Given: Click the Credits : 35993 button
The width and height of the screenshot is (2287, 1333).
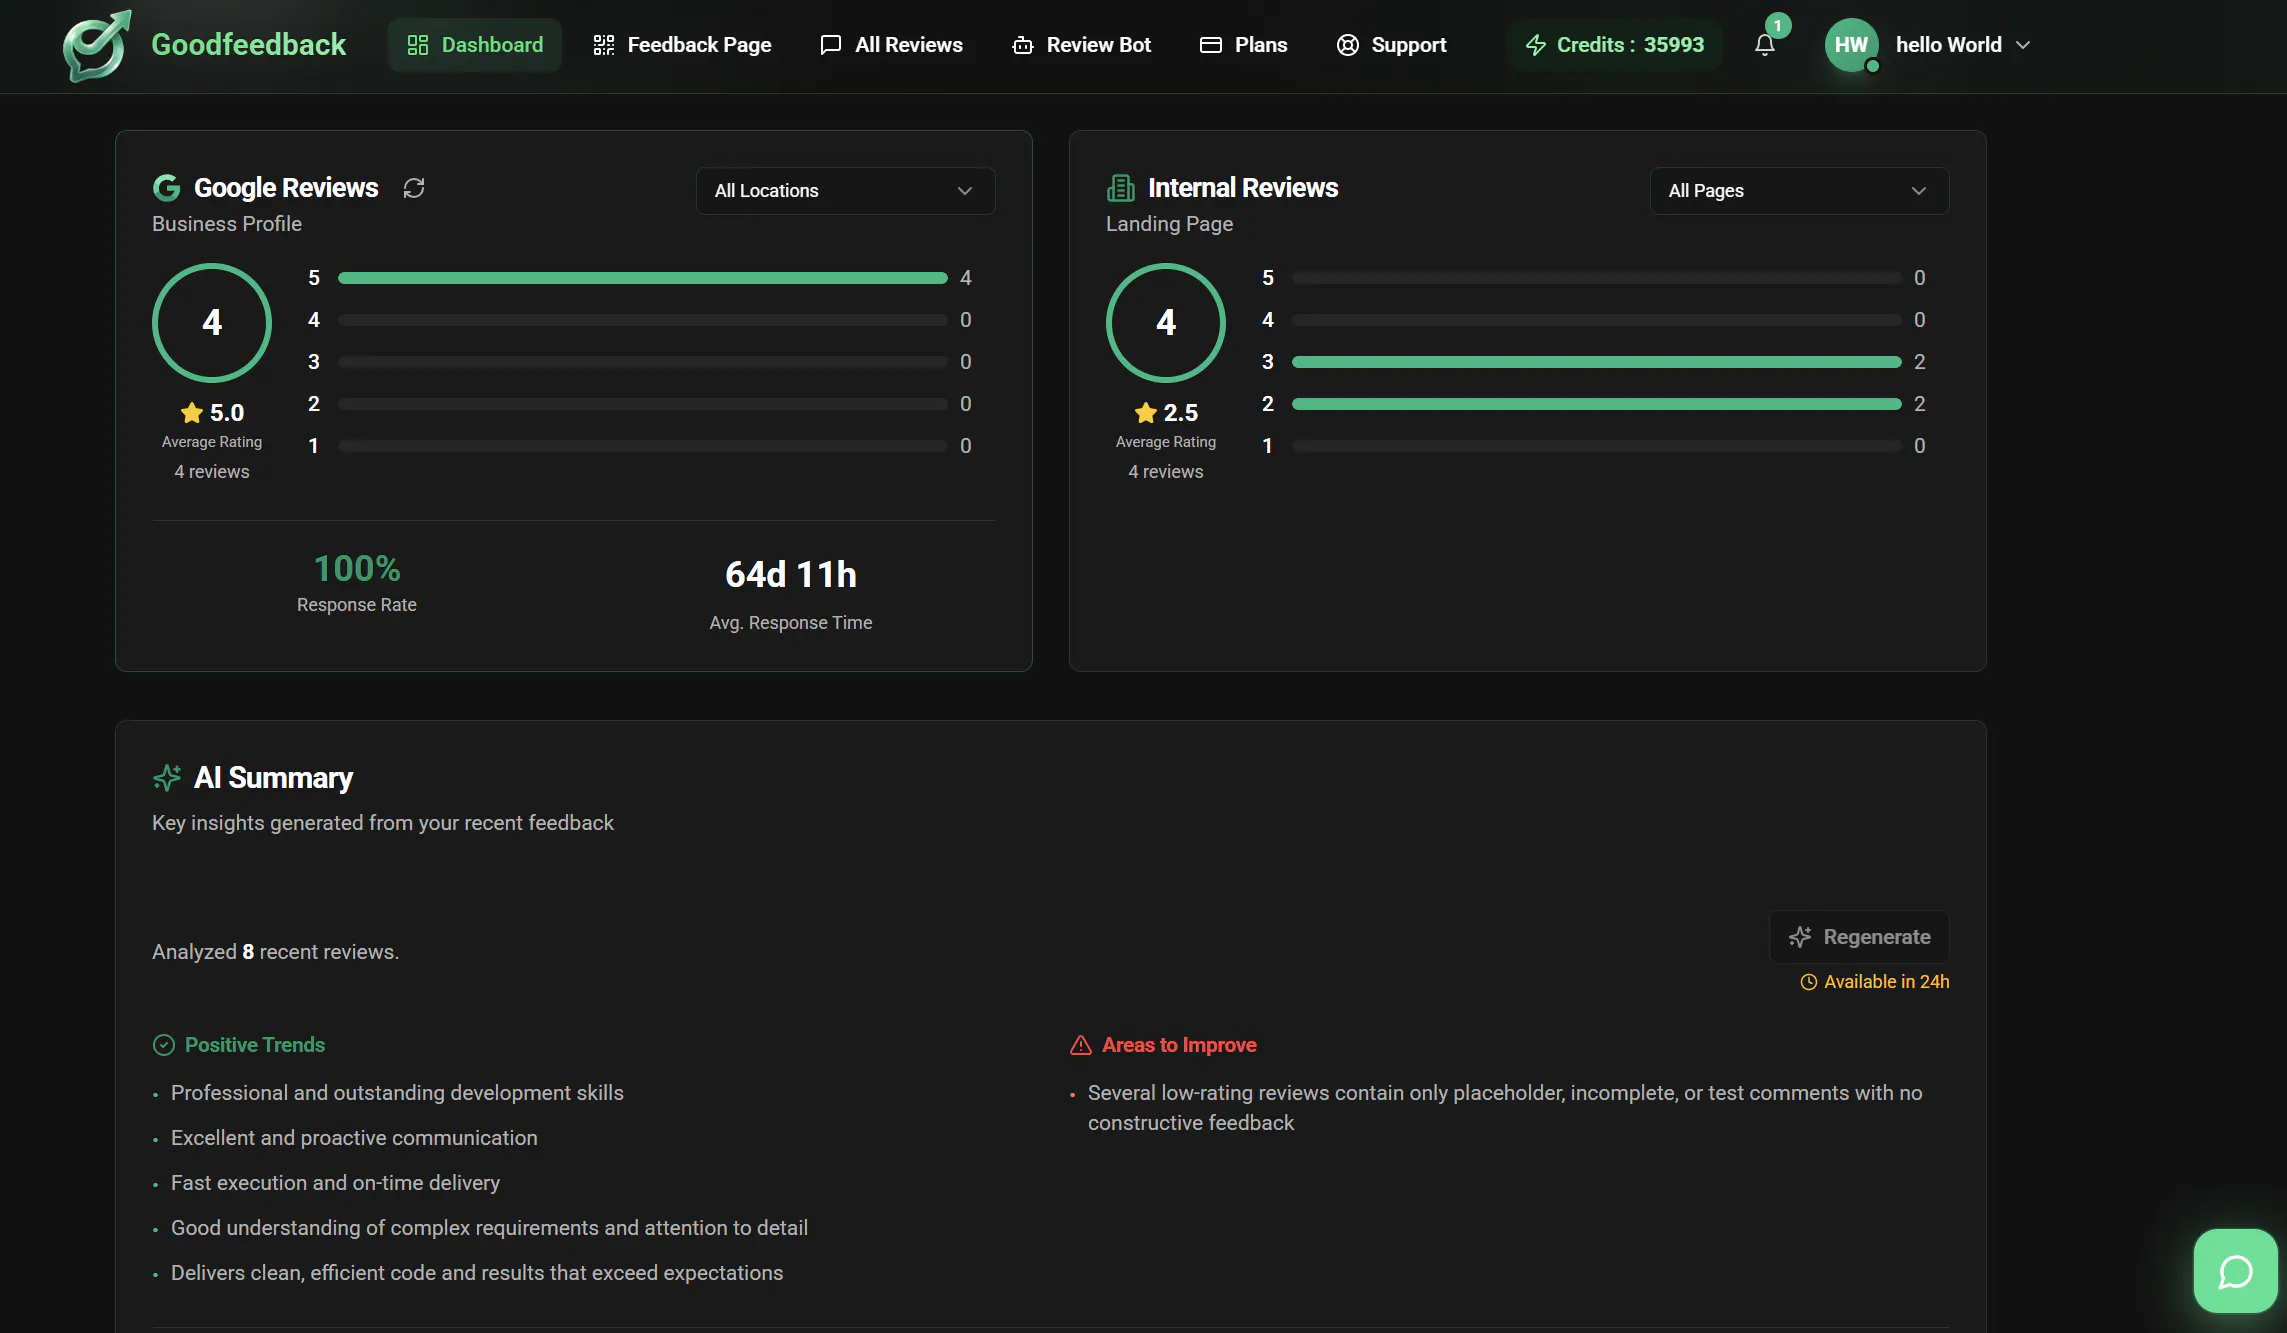Looking at the screenshot, I should [x=1614, y=45].
